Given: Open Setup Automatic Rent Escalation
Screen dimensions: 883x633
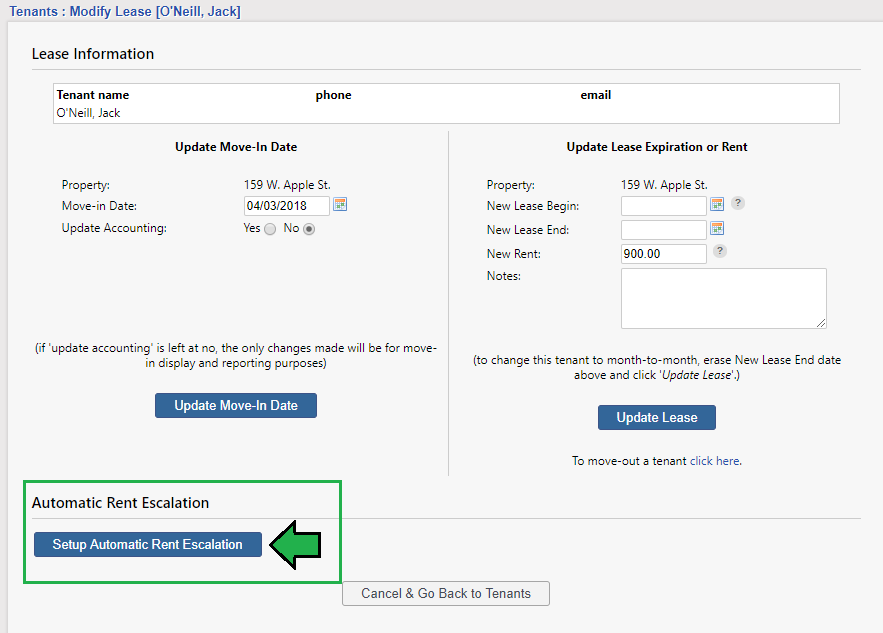Looking at the screenshot, I should pyautogui.click(x=148, y=545).
